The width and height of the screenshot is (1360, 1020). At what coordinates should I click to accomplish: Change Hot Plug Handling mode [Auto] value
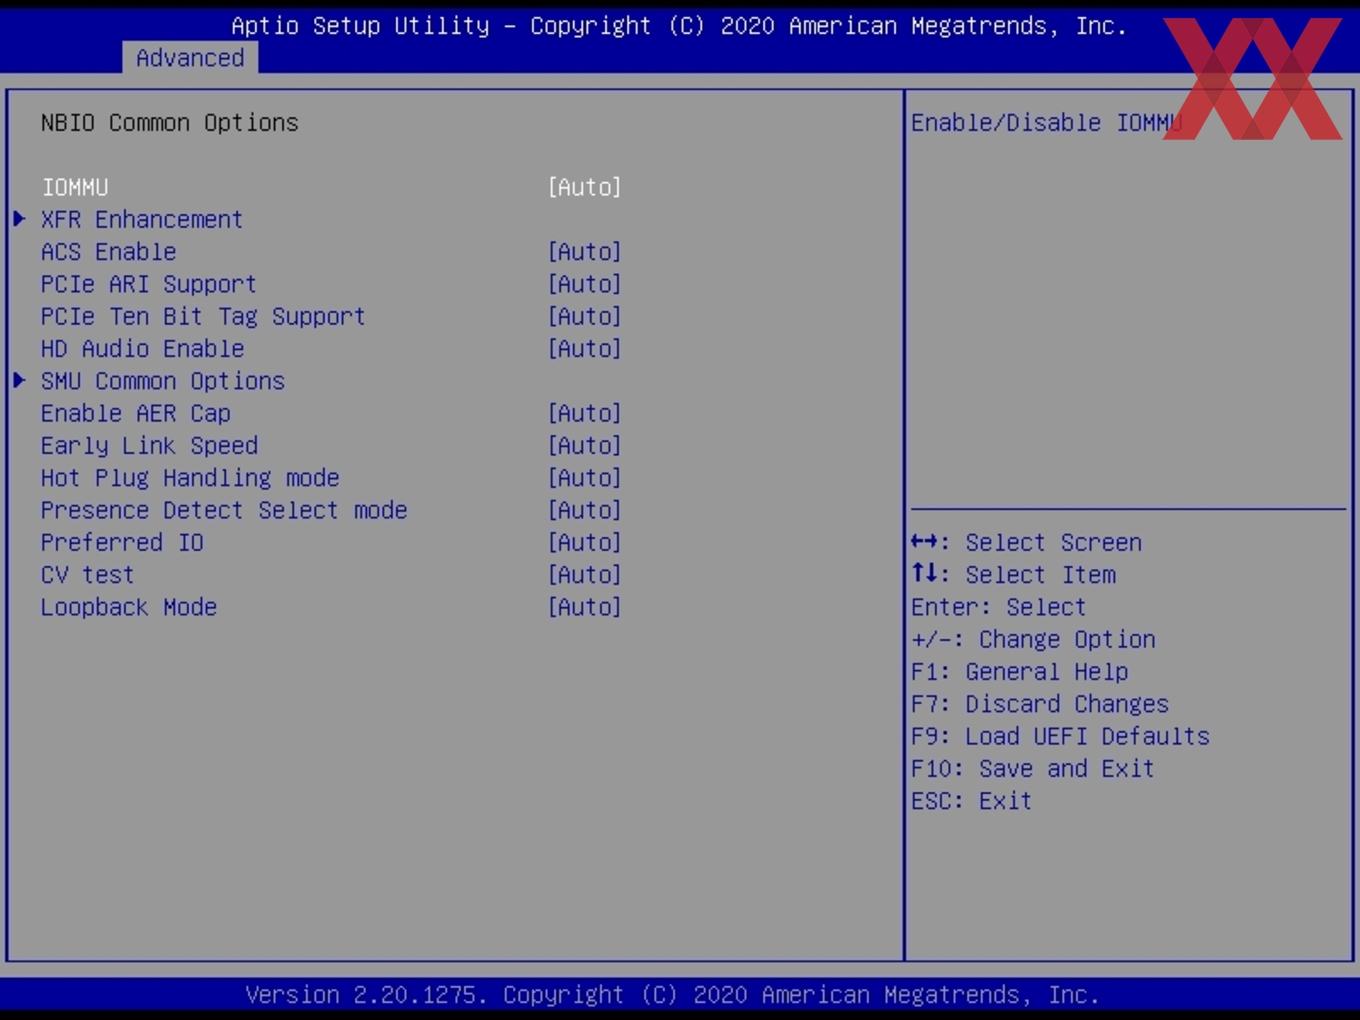585,478
